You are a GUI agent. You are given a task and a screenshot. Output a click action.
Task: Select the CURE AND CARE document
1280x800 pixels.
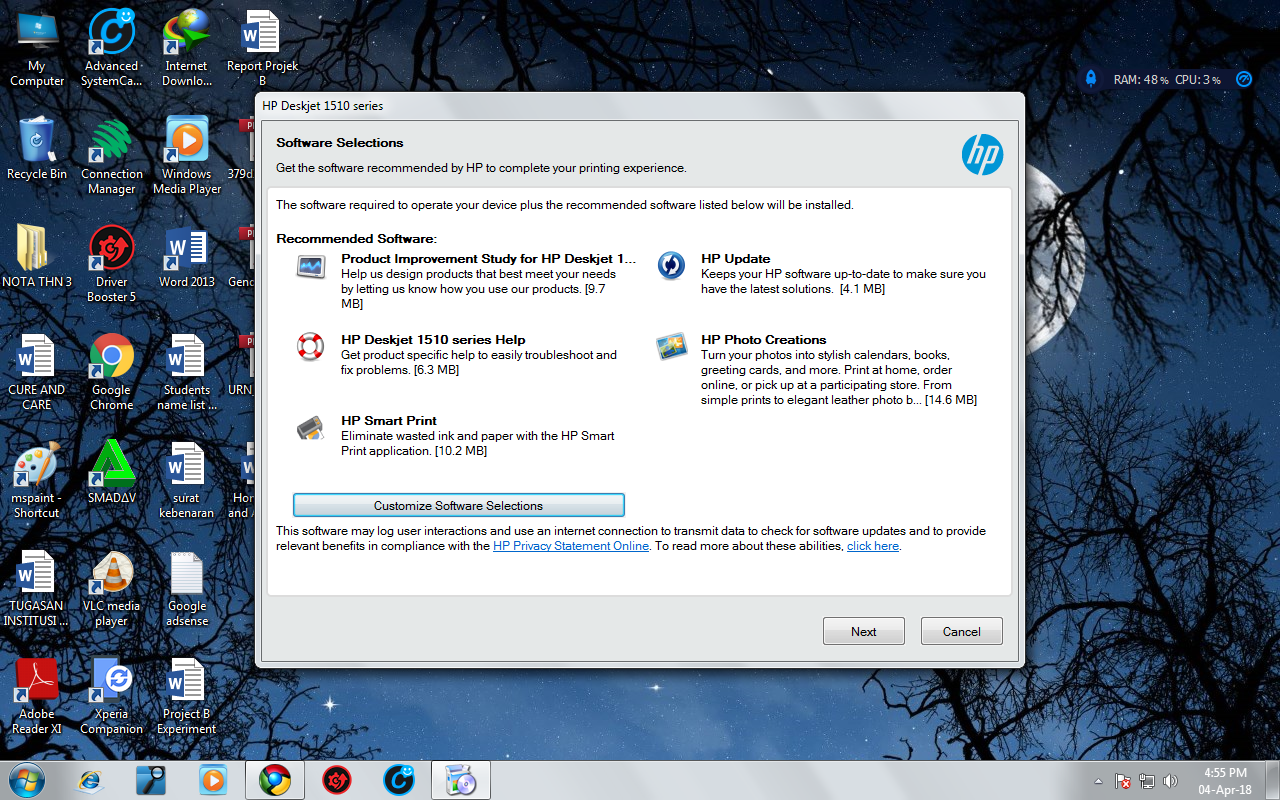(x=37, y=372)
